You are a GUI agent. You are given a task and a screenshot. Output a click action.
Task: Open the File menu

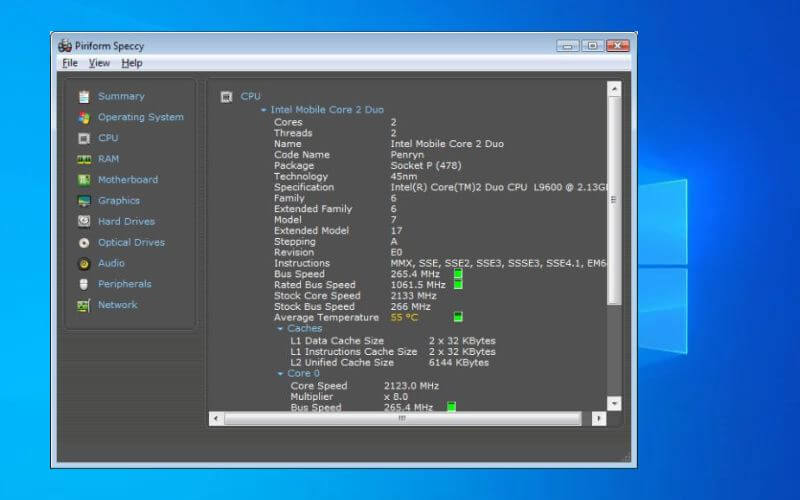[x=69, y=63]
